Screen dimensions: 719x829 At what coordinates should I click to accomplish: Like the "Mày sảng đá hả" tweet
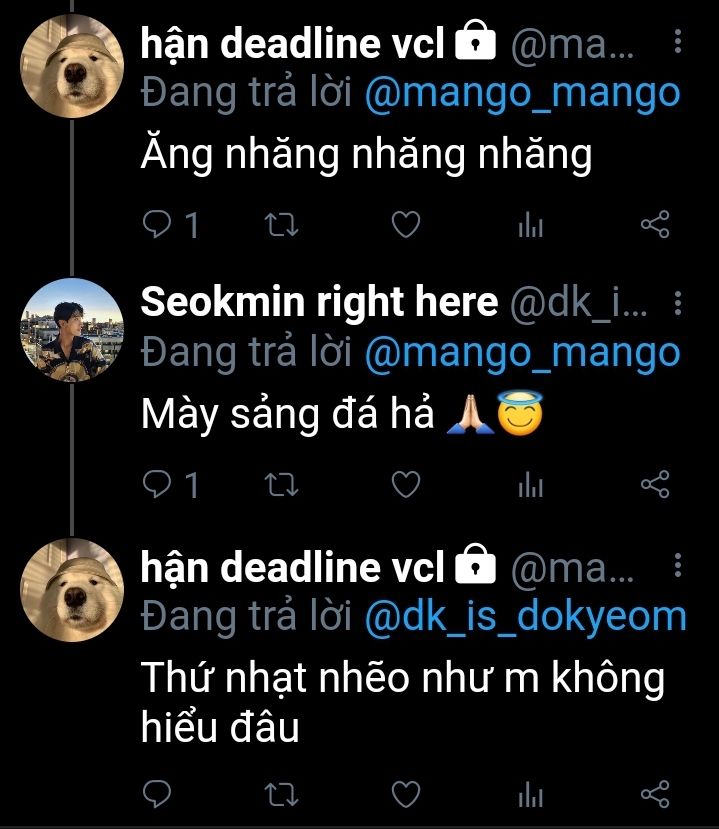pos(404,486)
